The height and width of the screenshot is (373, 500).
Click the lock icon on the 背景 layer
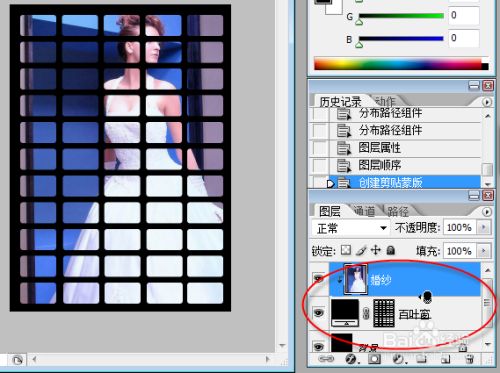coord(463,347)
